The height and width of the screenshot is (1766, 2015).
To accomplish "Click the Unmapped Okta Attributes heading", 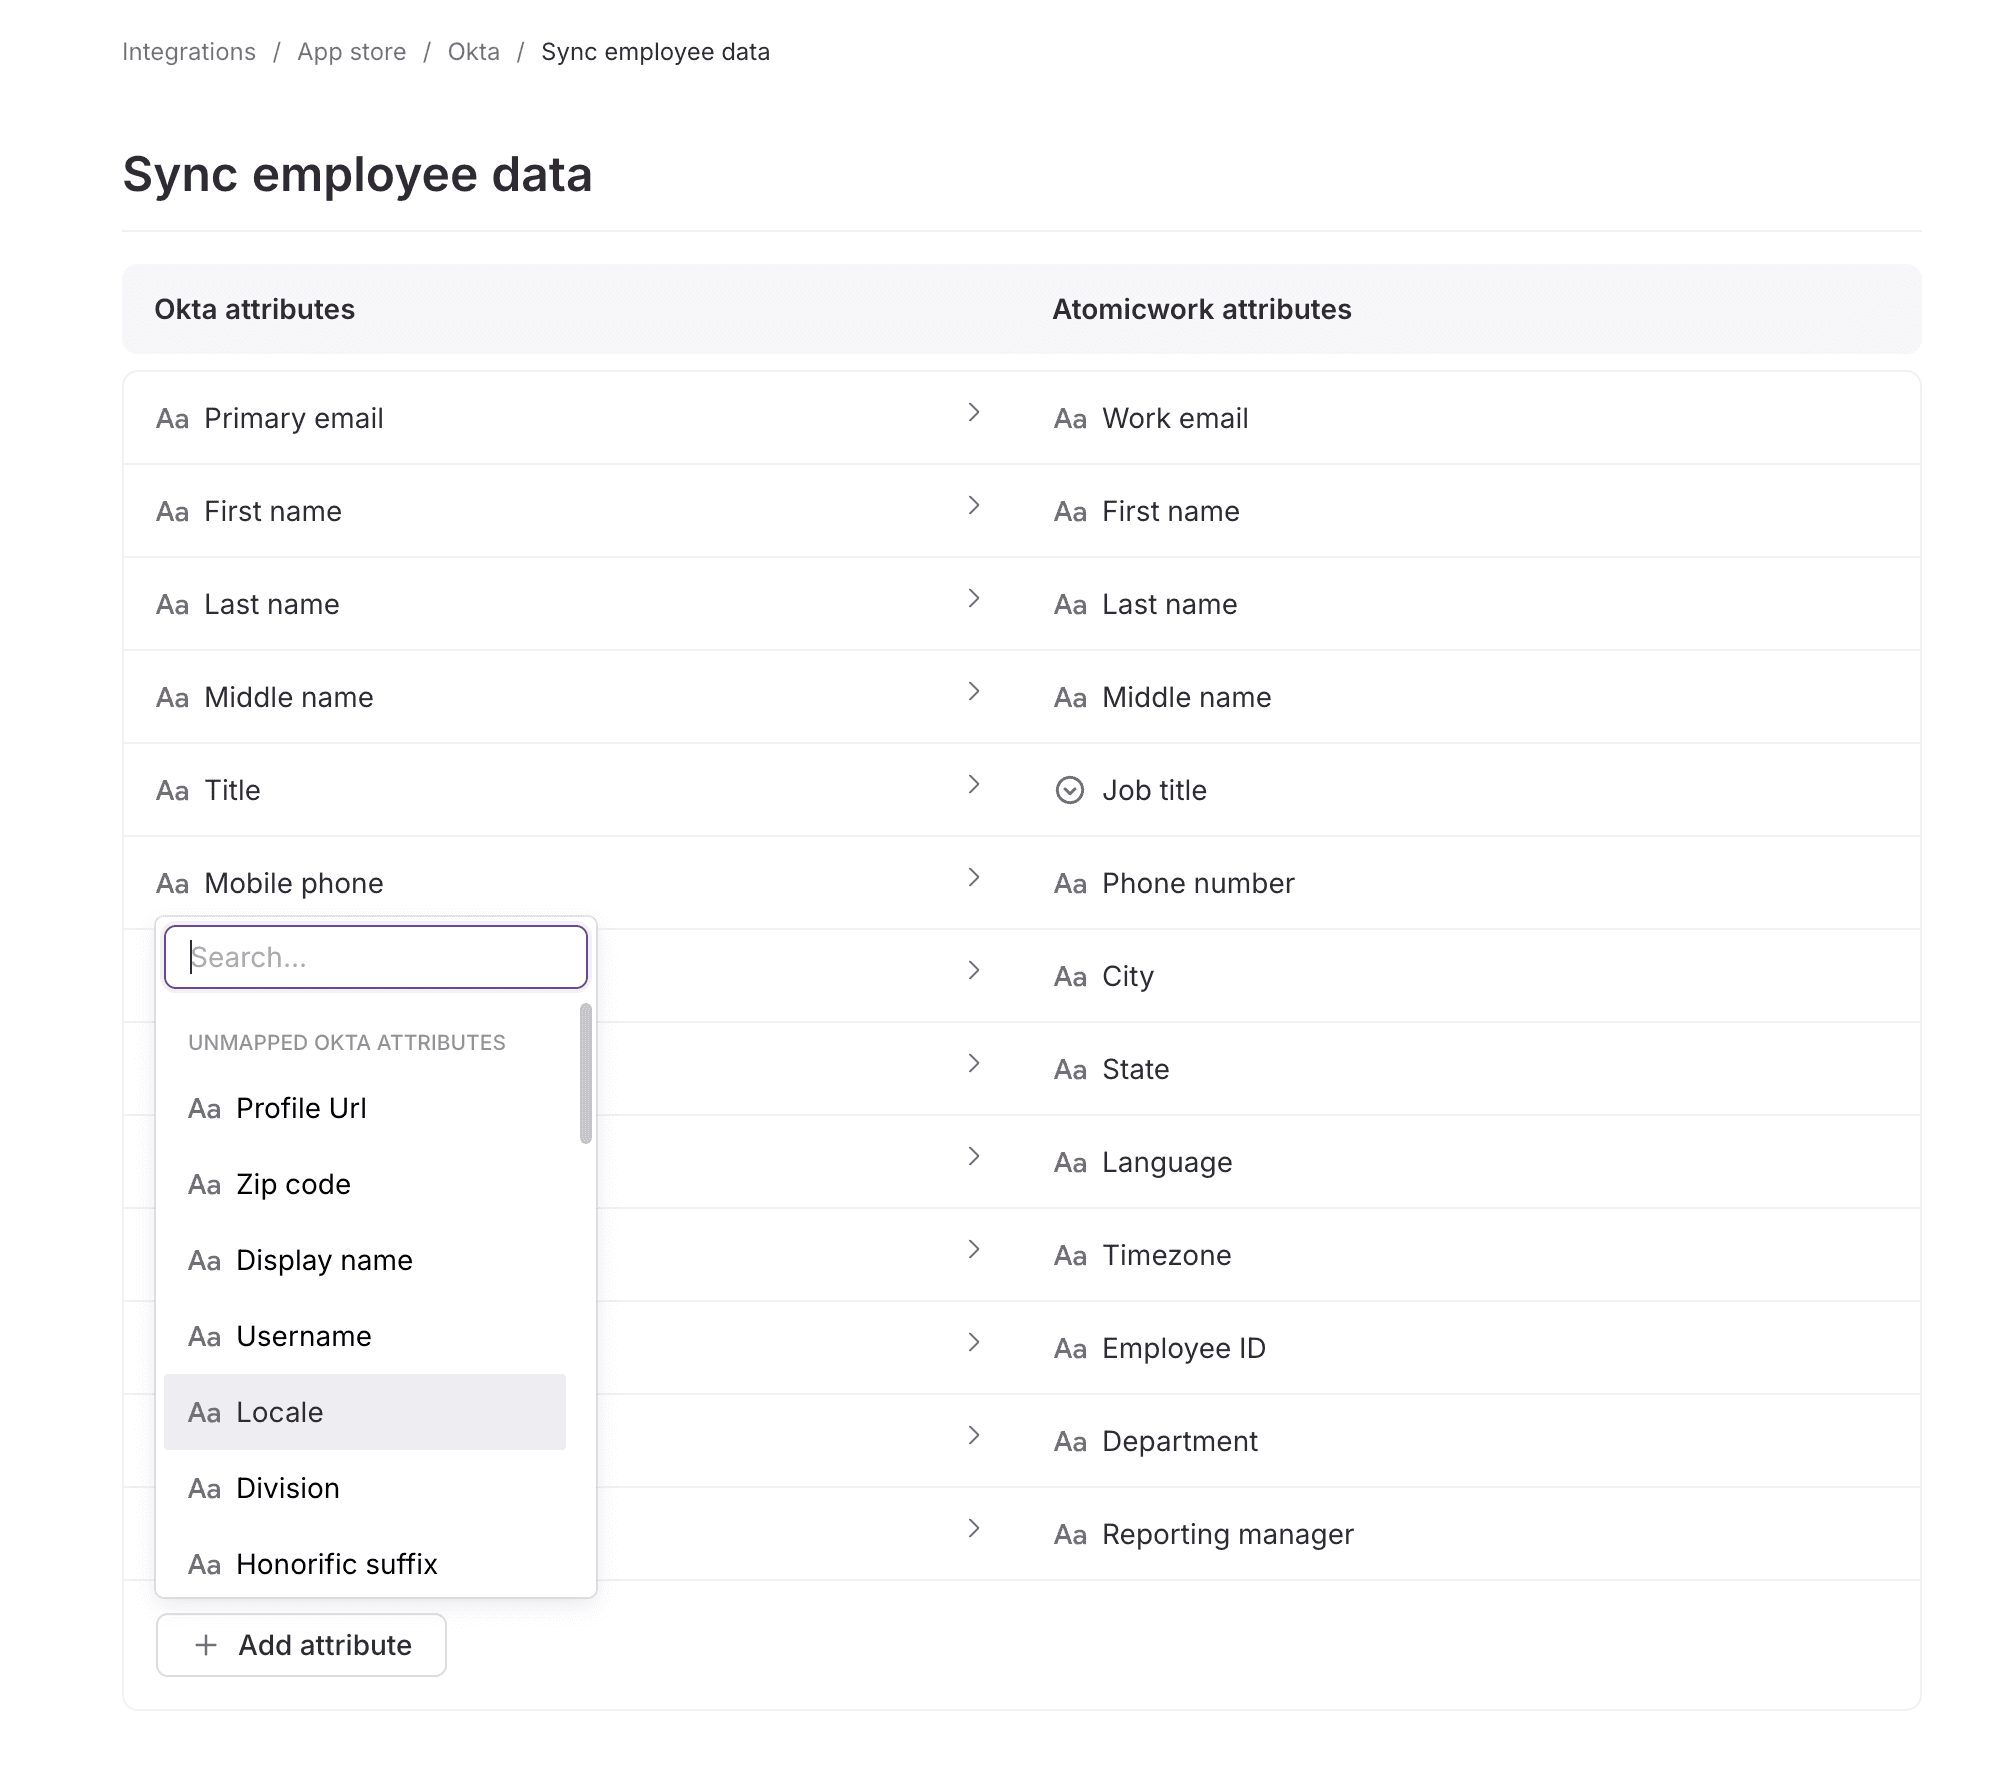I will click(347, 1042).
